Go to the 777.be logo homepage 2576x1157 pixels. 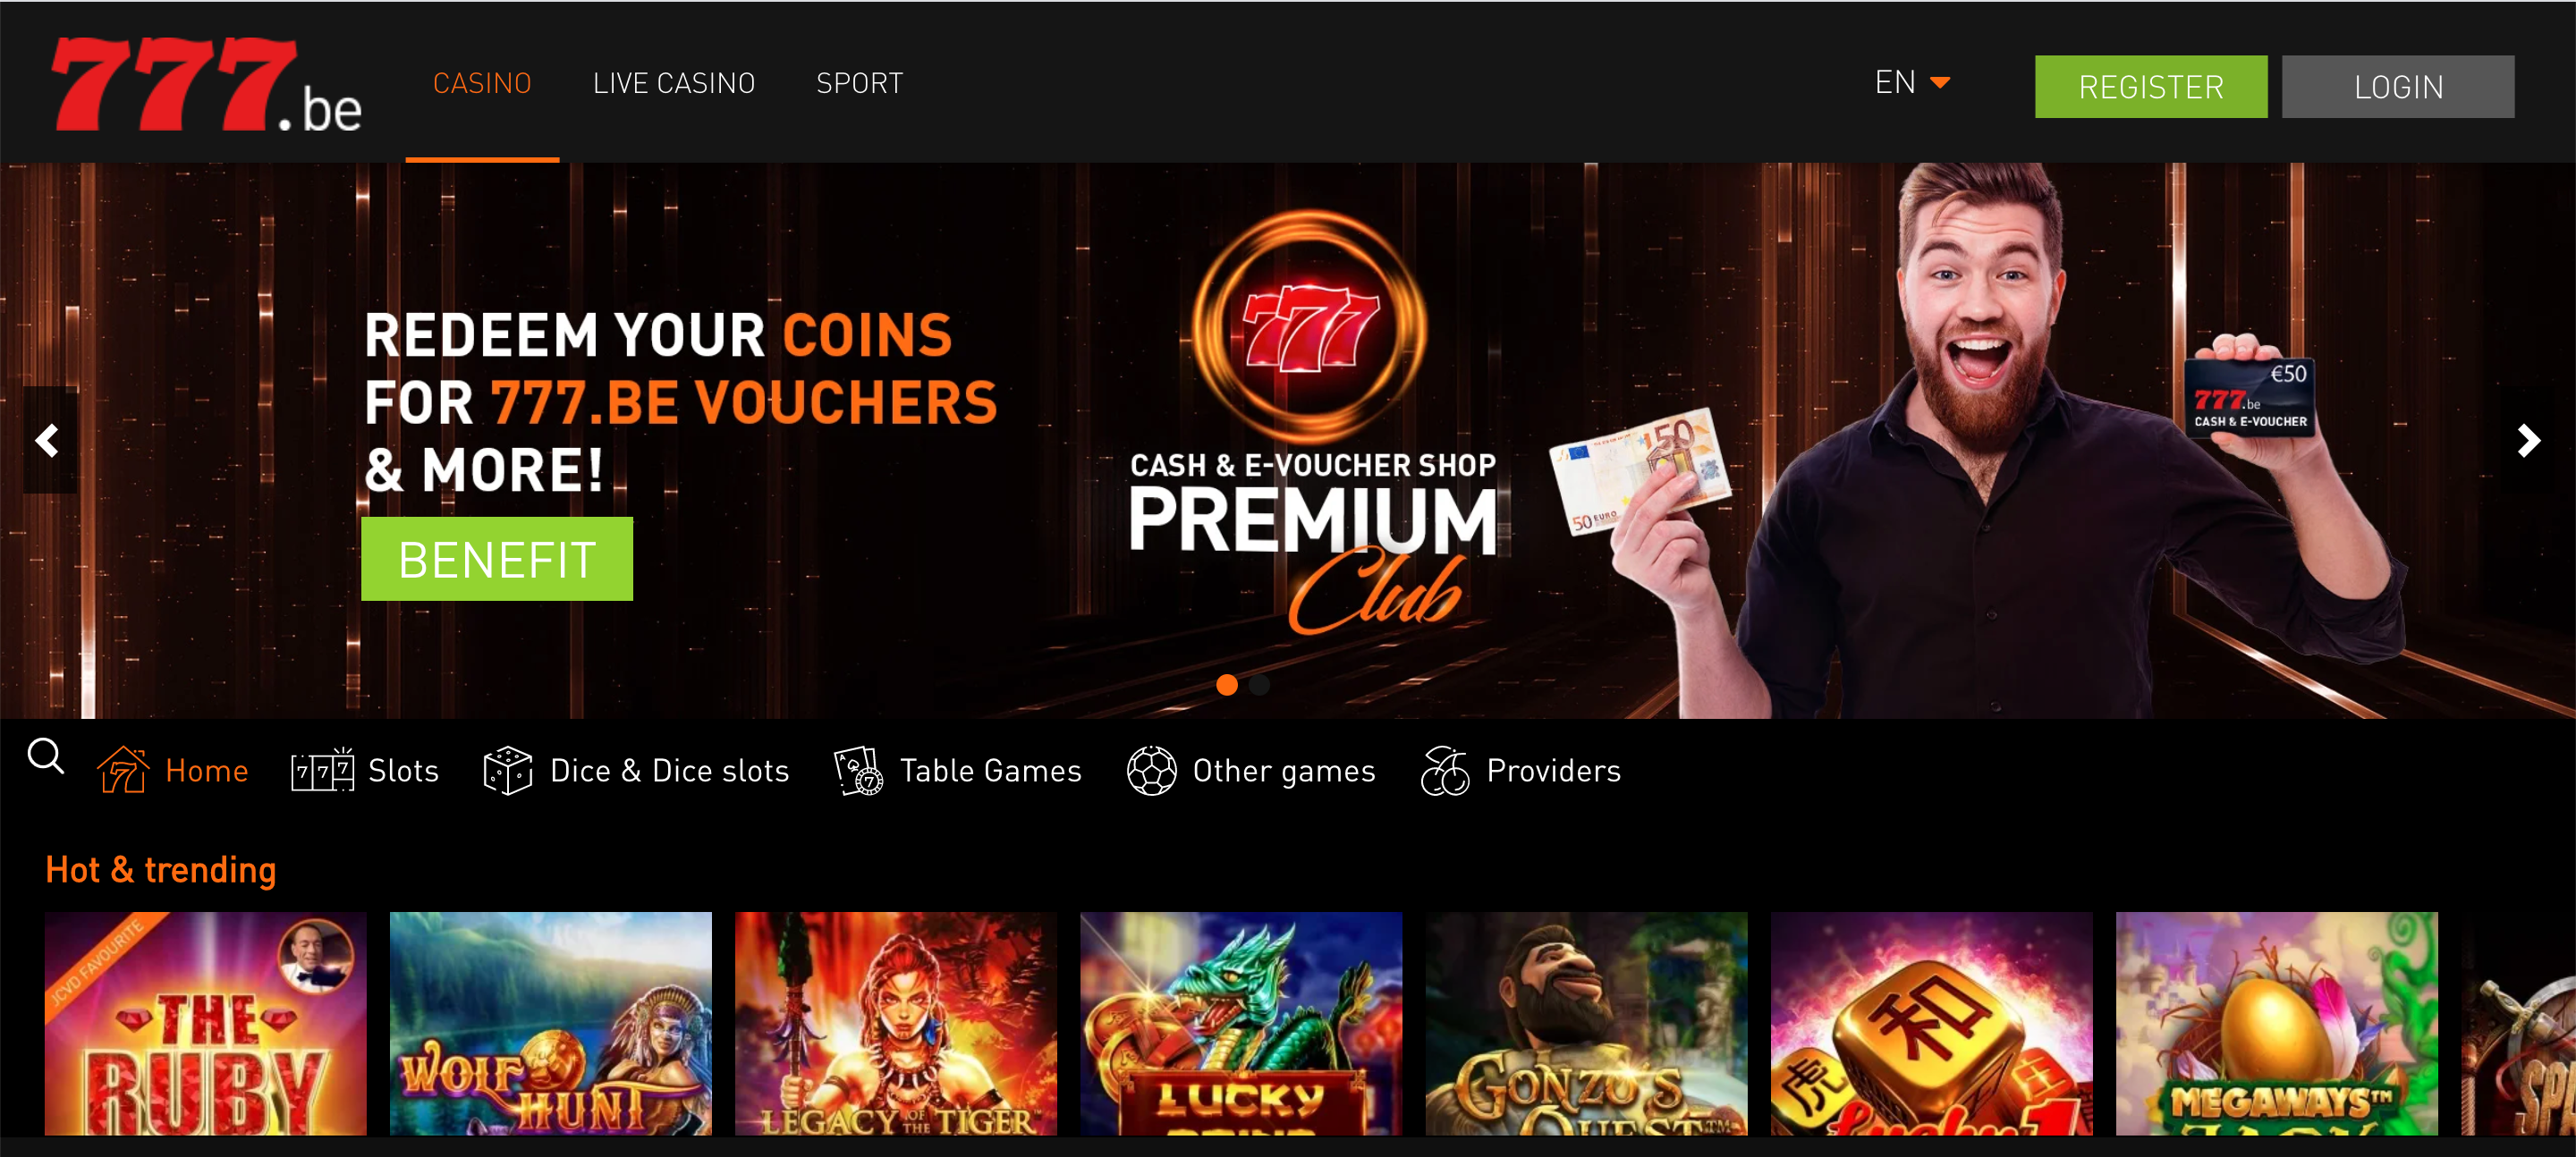206,85
